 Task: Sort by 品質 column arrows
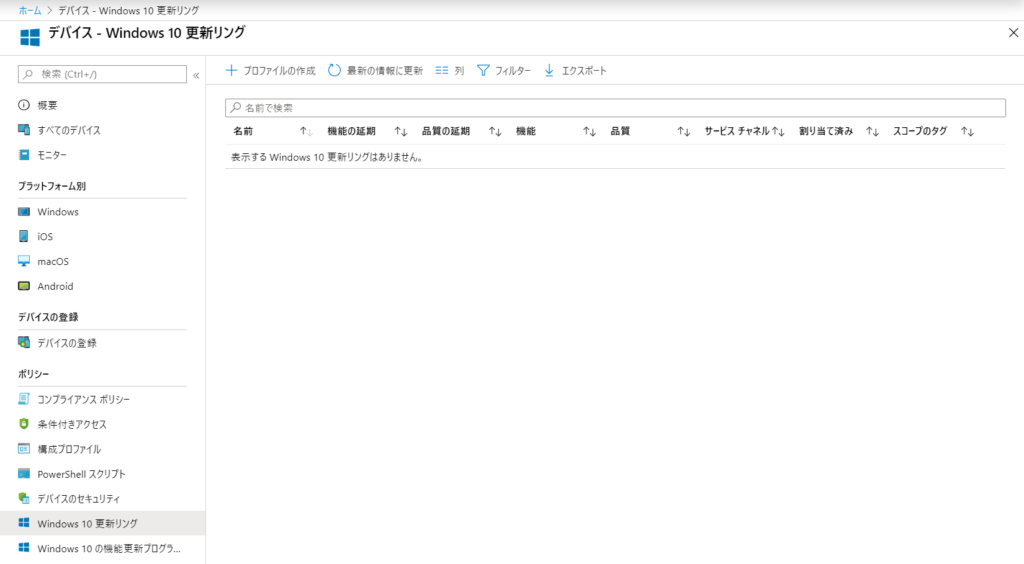click(x=684, y=131)
